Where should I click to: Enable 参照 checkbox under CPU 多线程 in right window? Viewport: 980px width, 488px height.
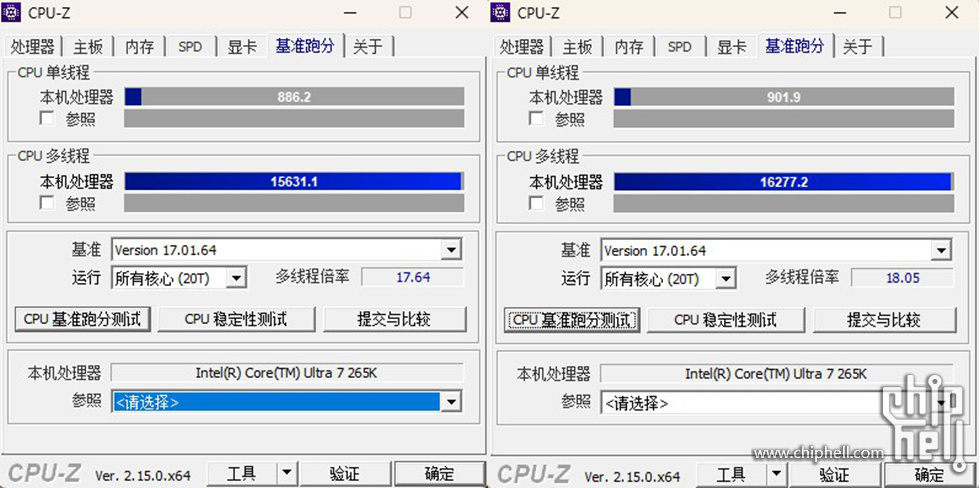536,202
